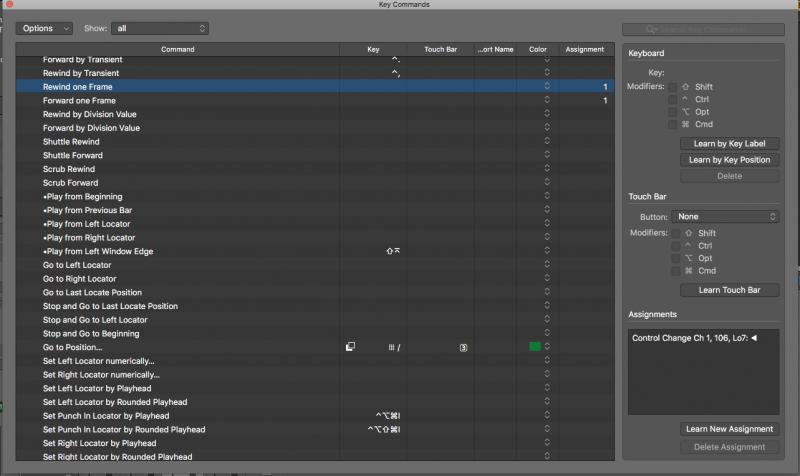Open color stepper for Scrub Forward row
Viewport: 800px width, 476px height.
click(x=547, y=182)
